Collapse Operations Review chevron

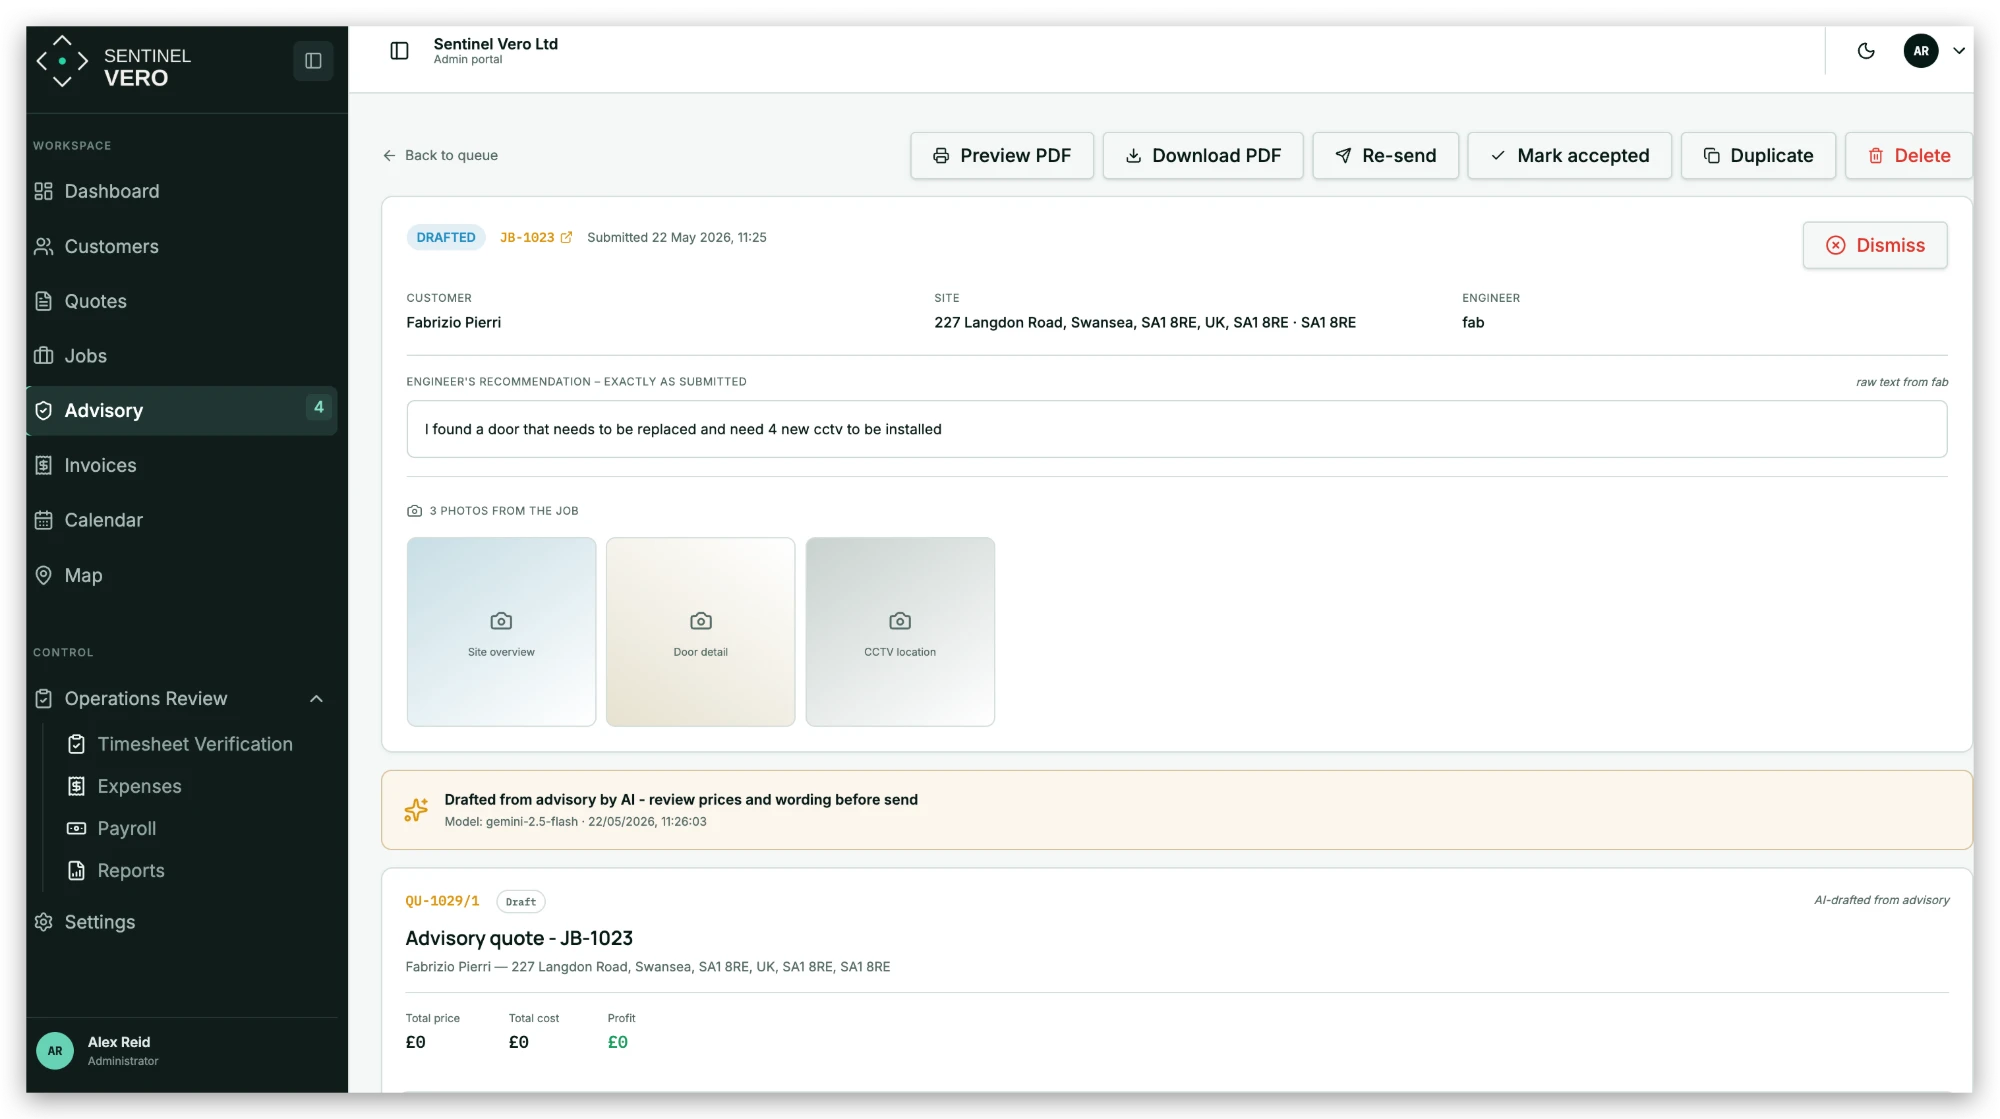point(316,699)
